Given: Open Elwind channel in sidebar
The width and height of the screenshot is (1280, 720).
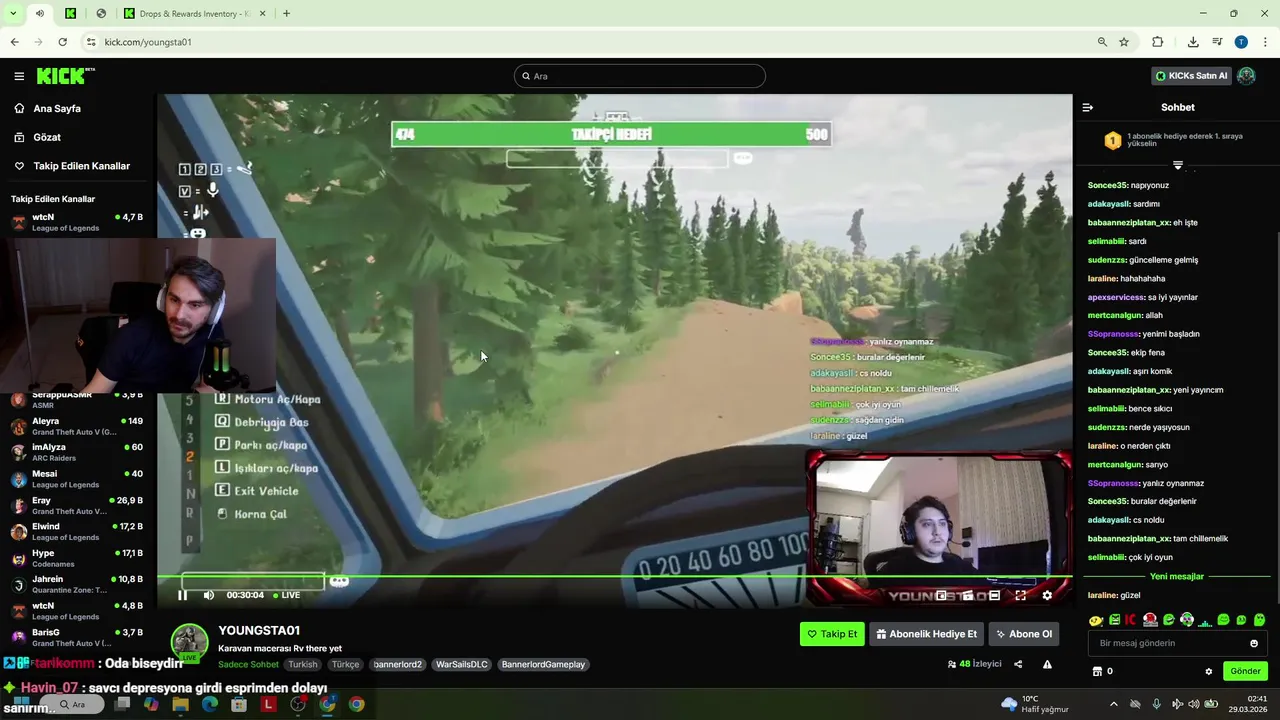Looking at the screenshot, I should tap(78, 531).
